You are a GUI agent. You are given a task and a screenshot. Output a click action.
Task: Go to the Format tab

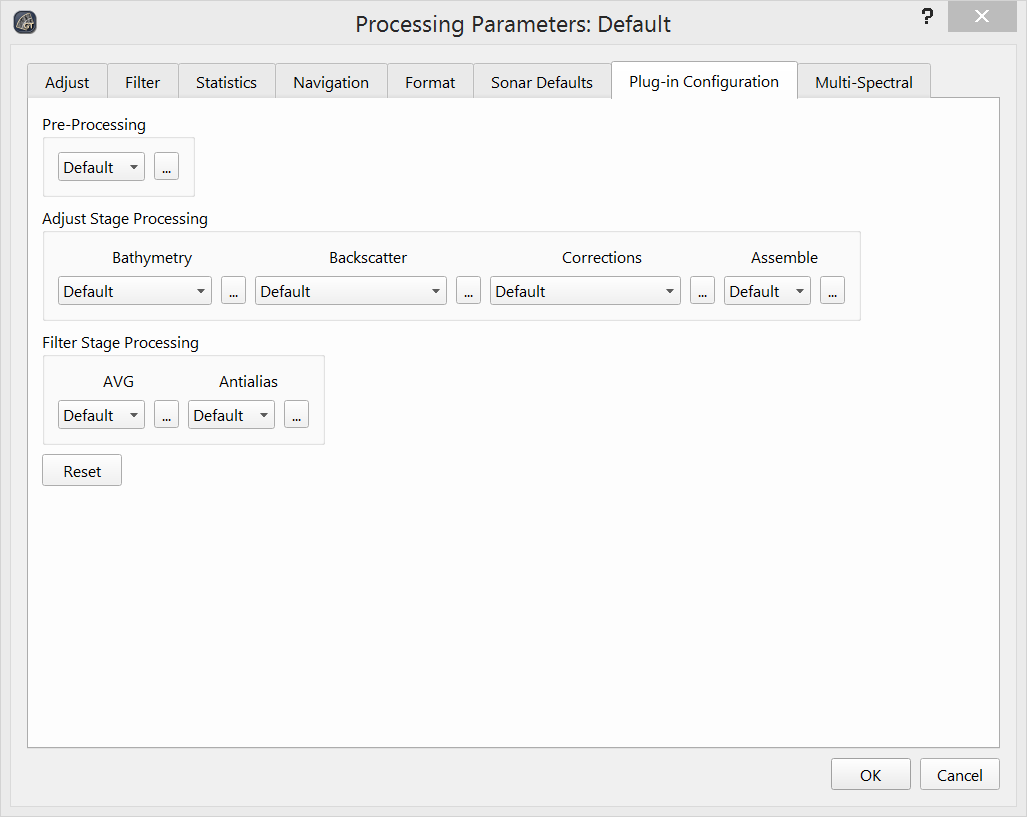(430, 83)
